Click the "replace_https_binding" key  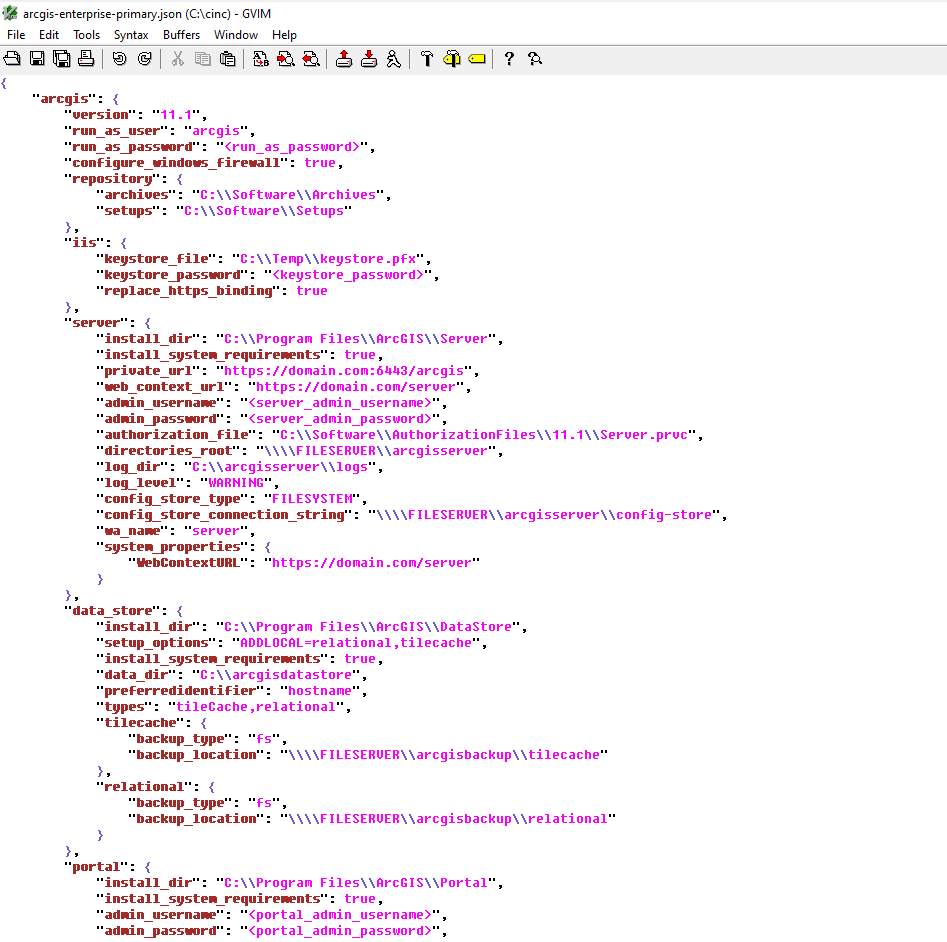click(x=188, y=291)
